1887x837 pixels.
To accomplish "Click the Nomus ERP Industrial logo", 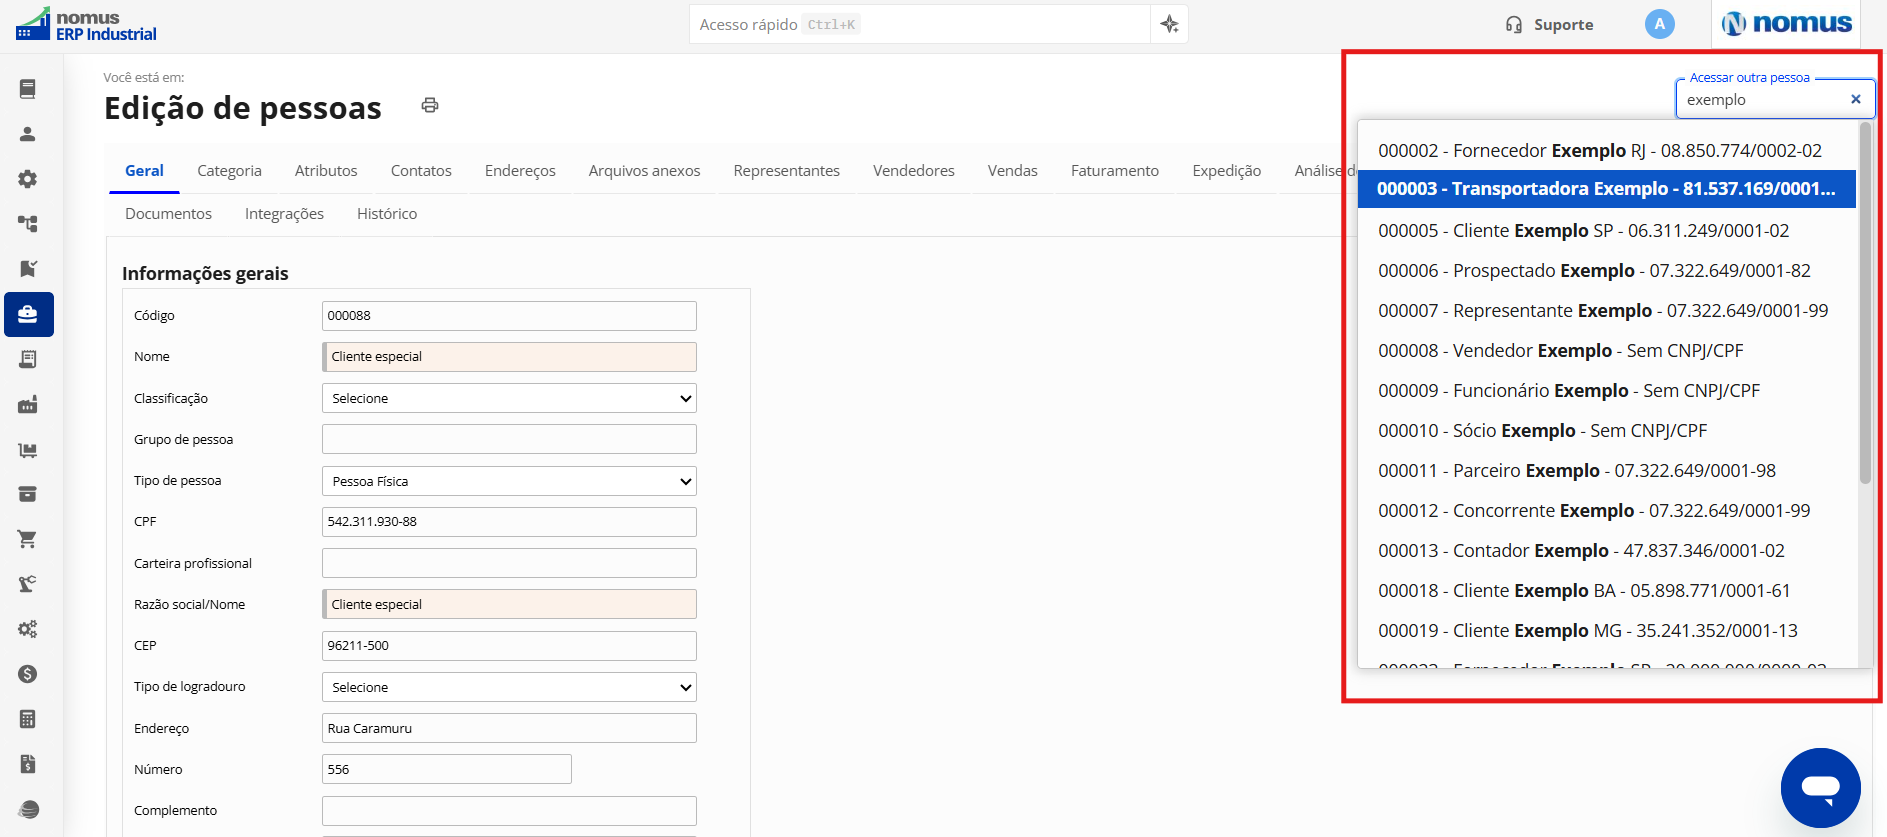I will [x=87, y=25].
